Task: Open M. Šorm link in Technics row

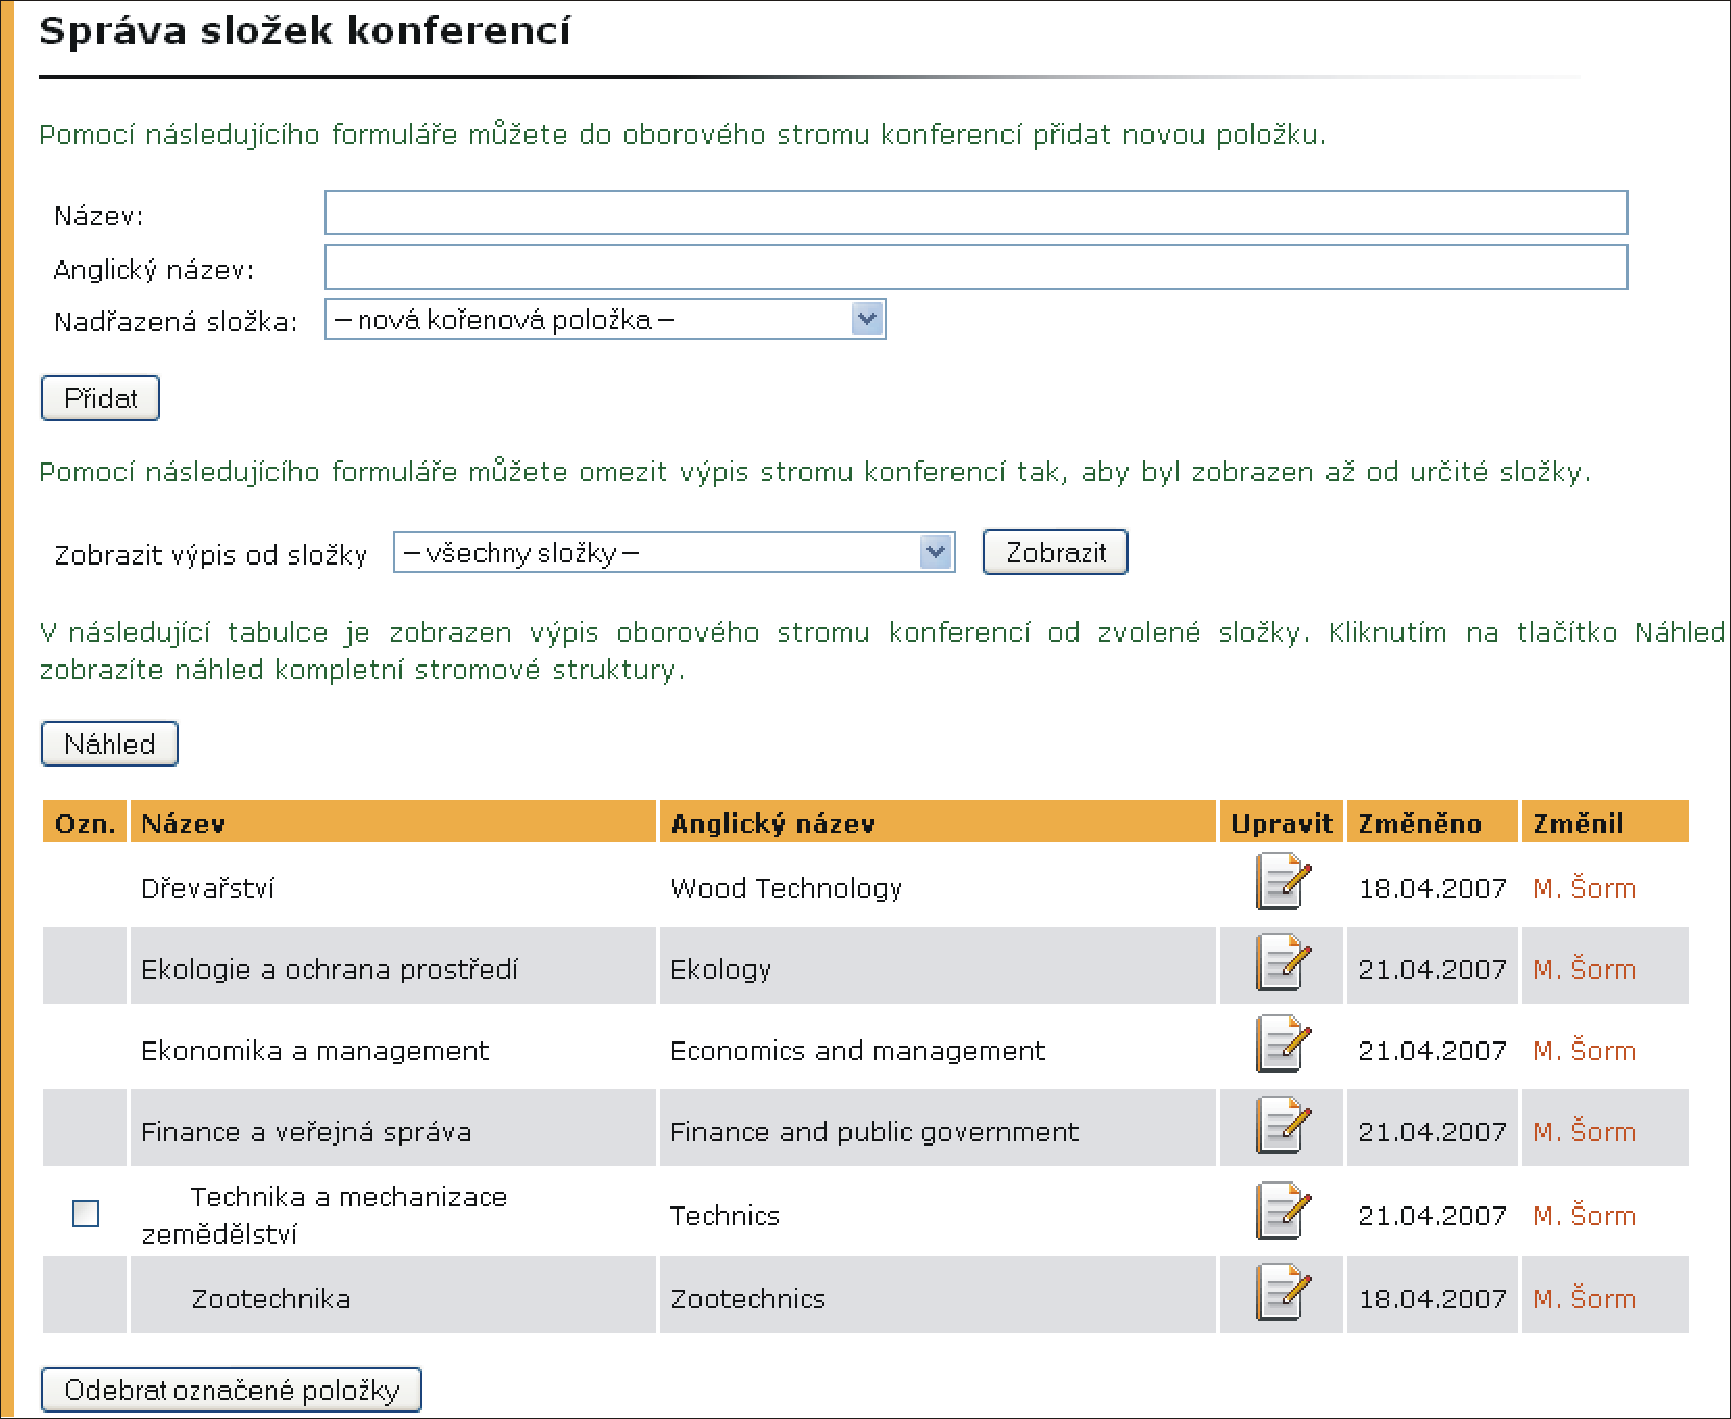Action: [x=1585, y=1216]
